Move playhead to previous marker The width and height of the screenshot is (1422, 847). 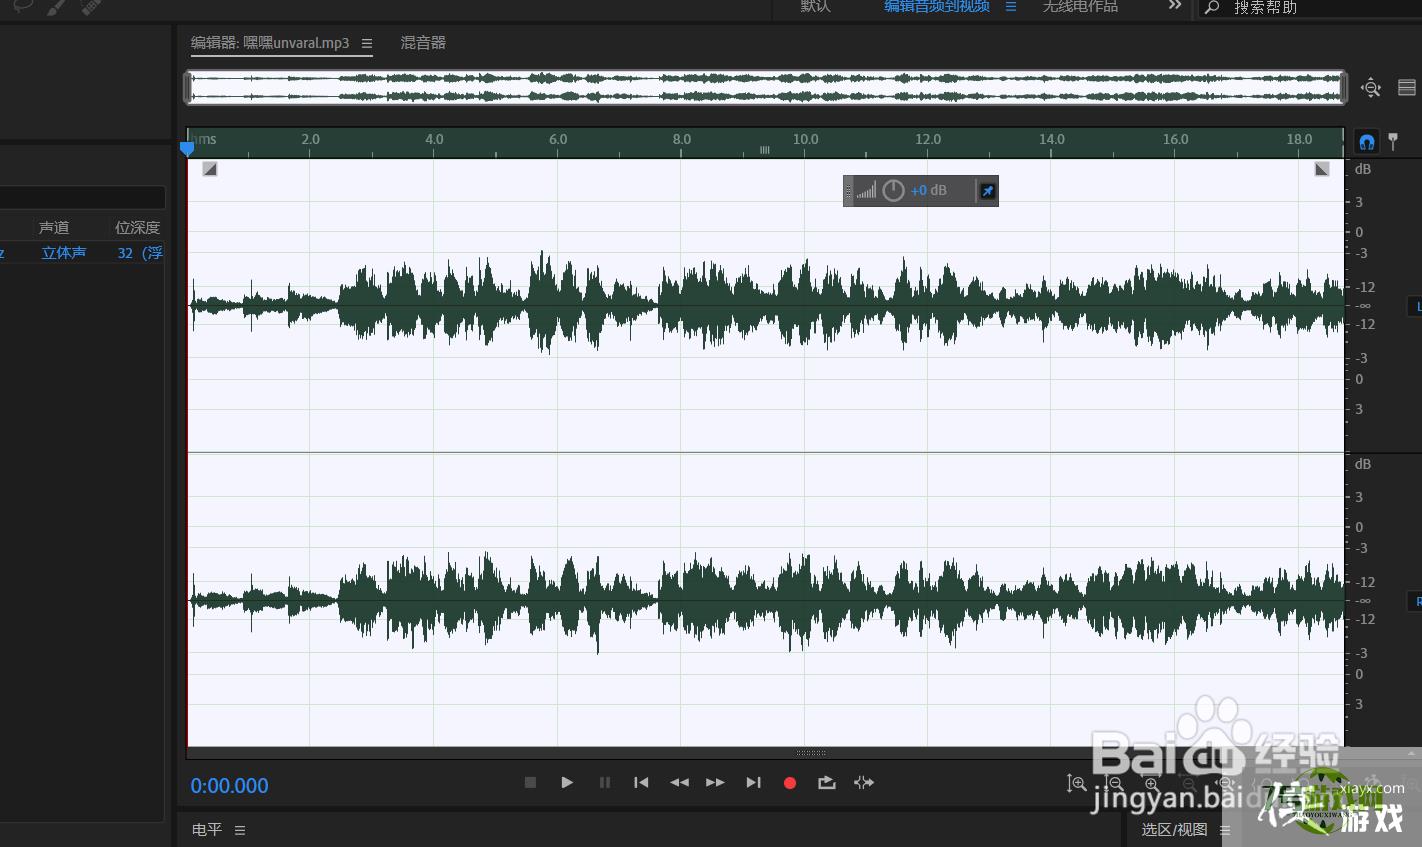(x=641, y=783)
